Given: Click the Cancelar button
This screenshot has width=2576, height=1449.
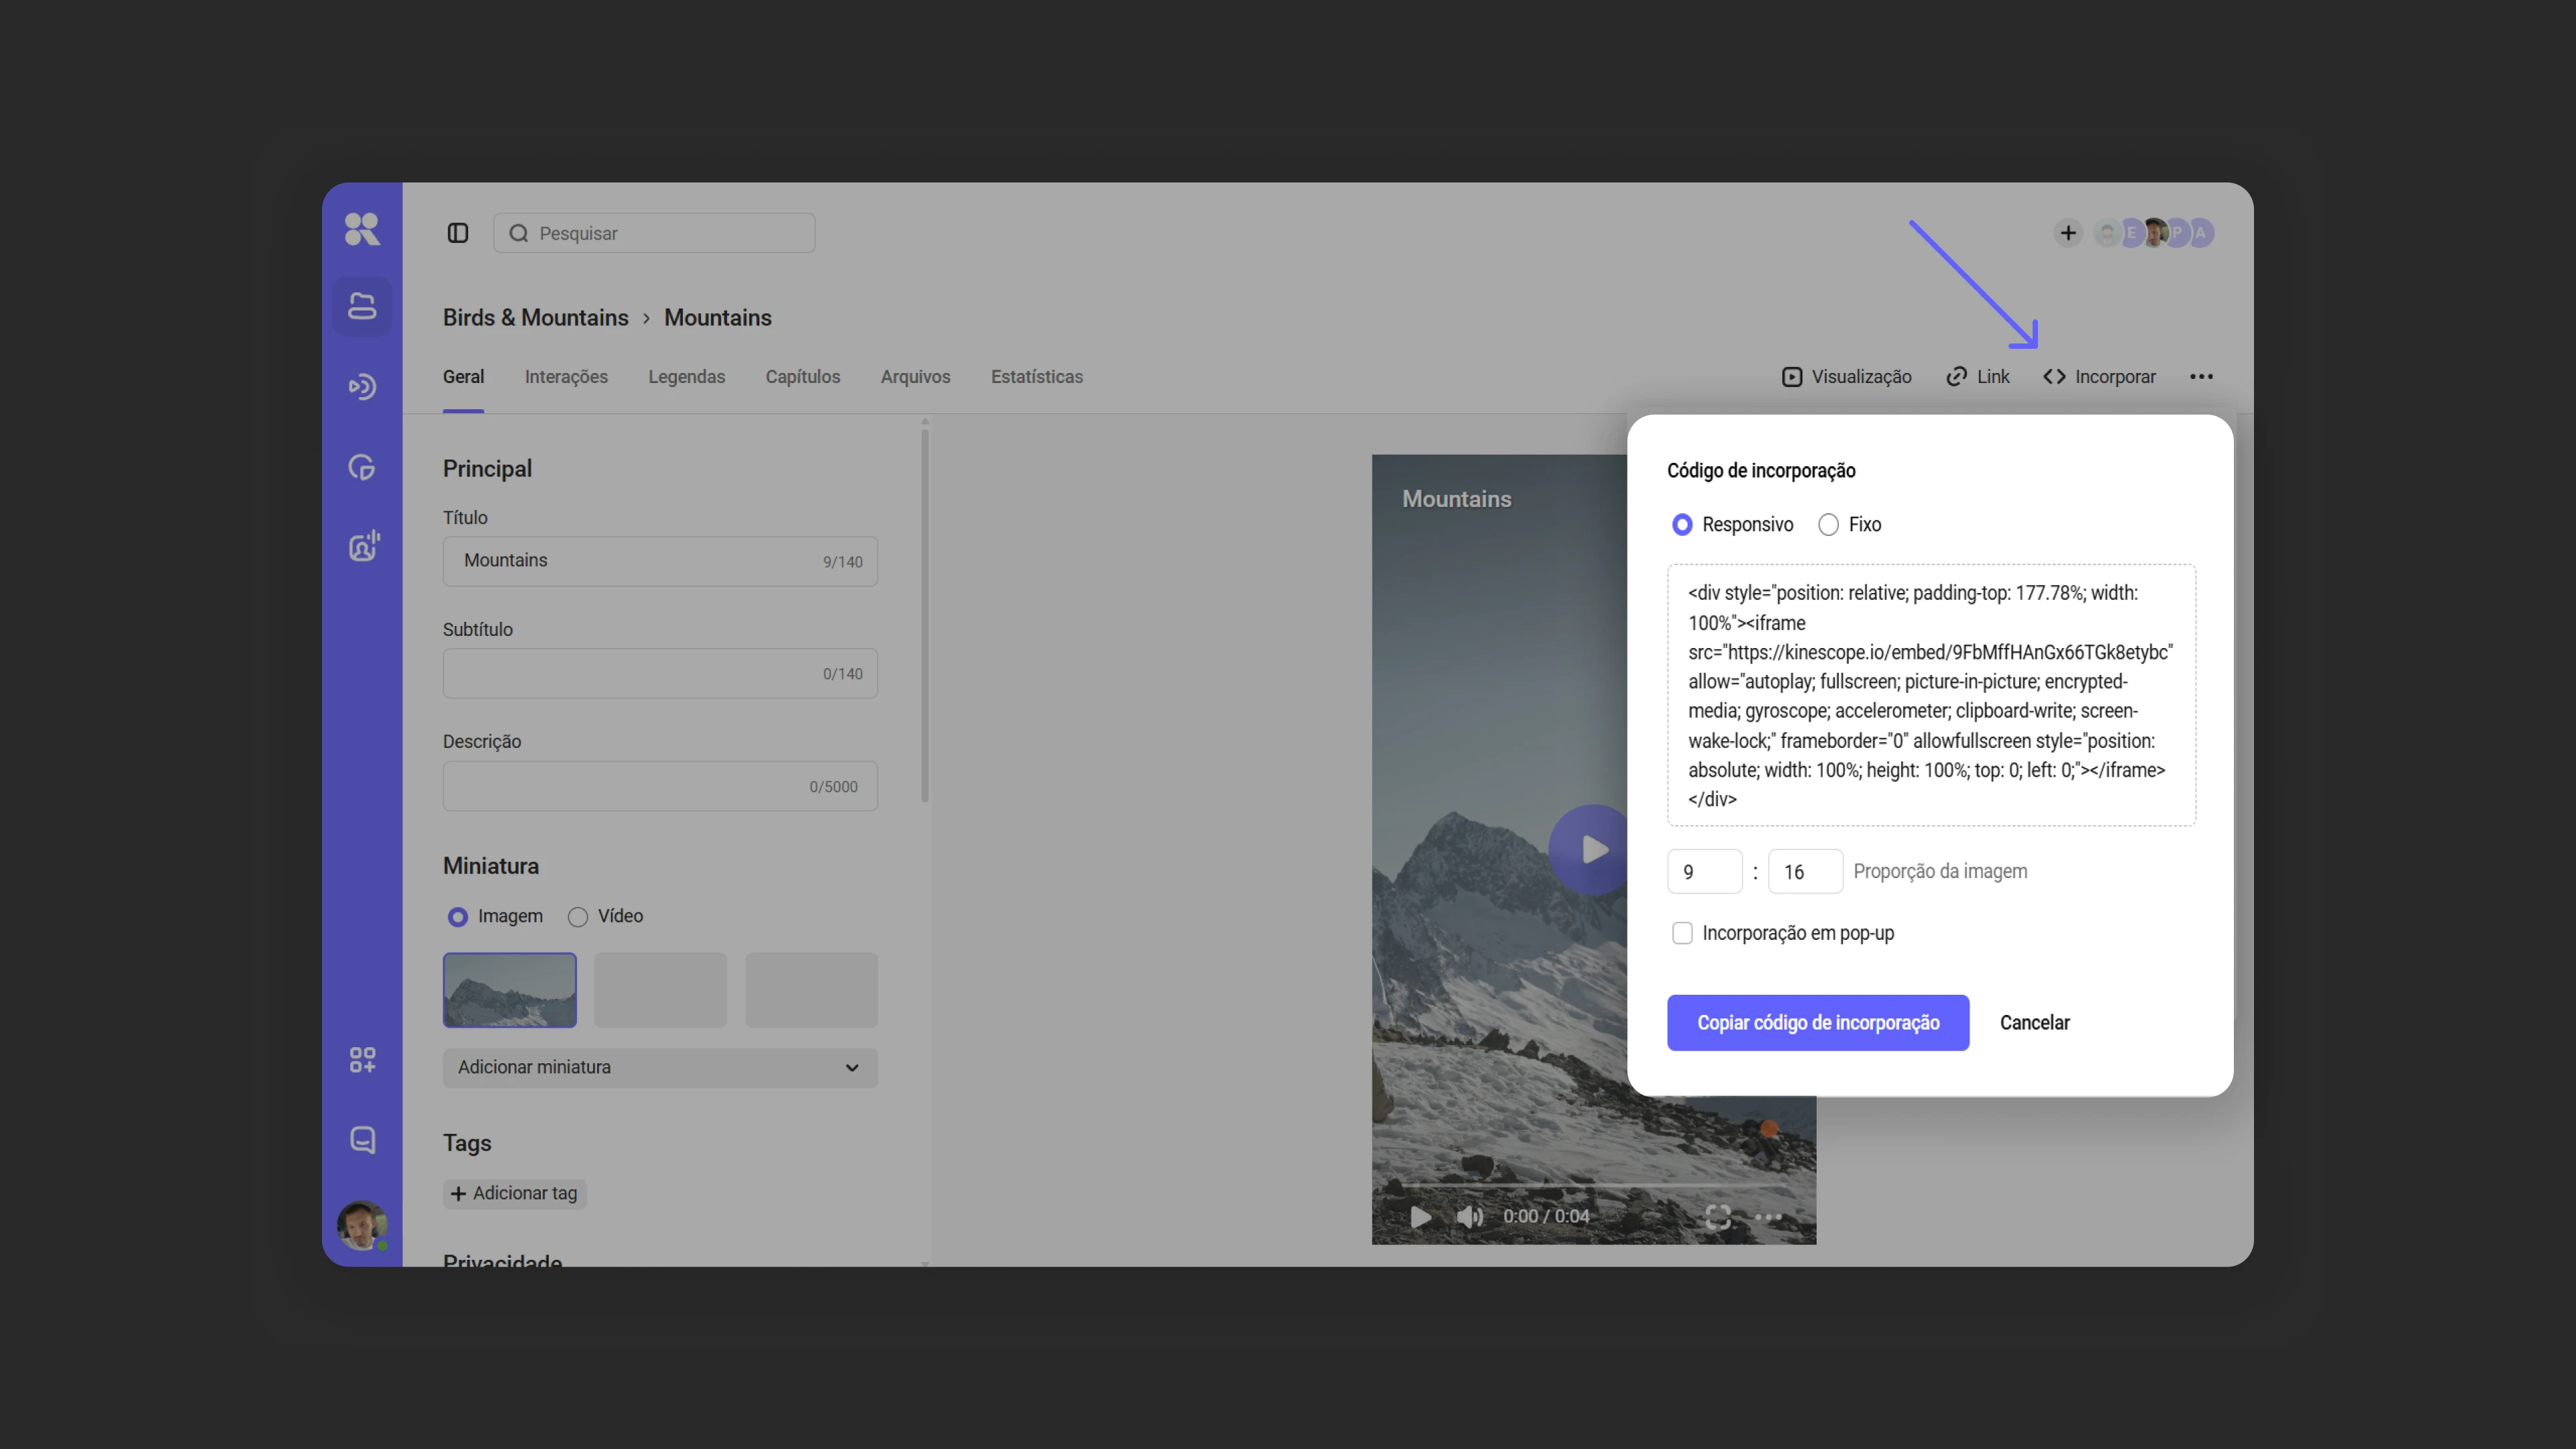Looking at the screenshot, I should click(2034, 1023).
